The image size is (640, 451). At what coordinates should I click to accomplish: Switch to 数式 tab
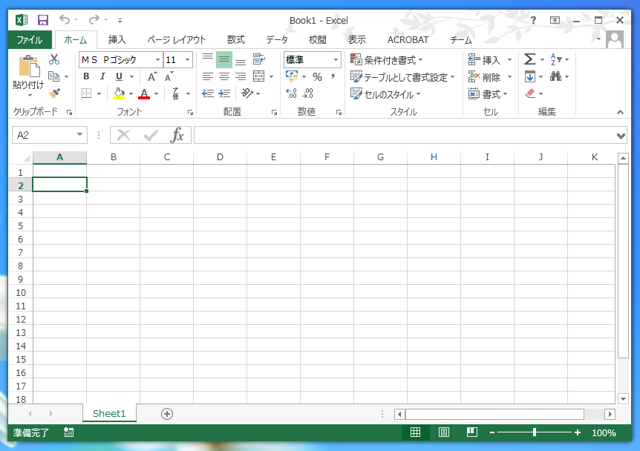tap(236, 40)
